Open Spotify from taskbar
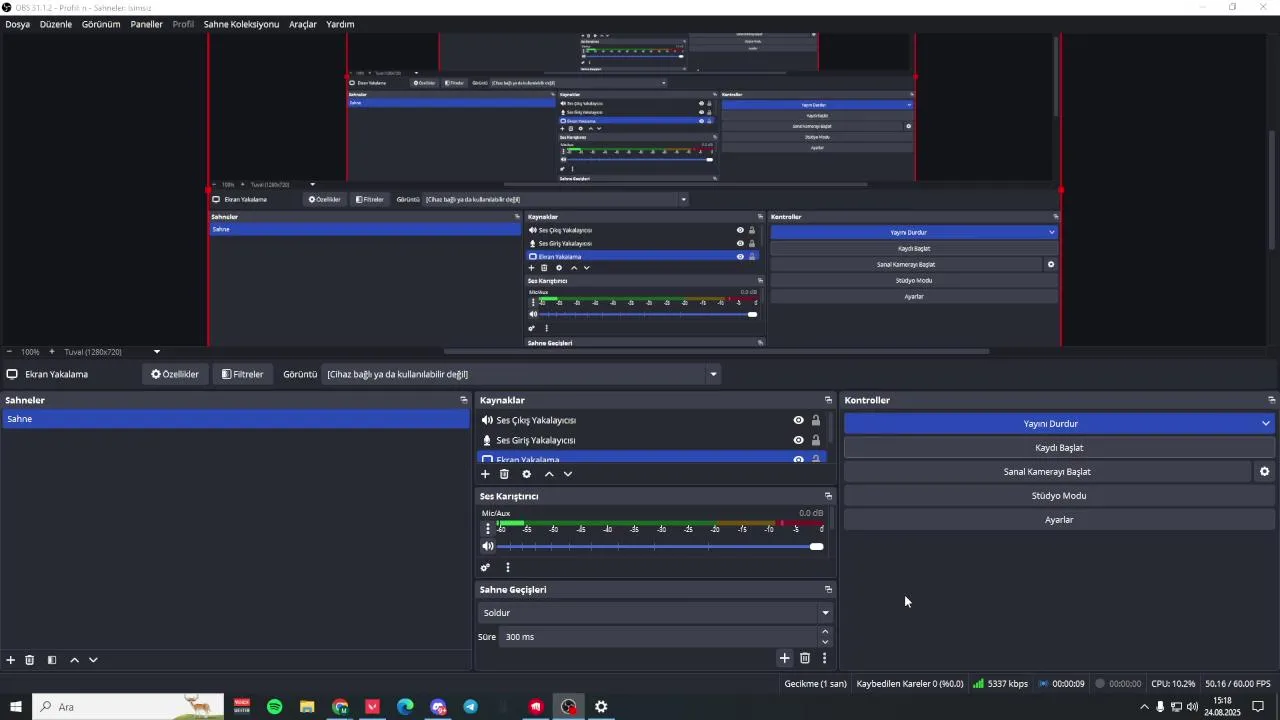1280x720 pixels. tap(274, 707)
